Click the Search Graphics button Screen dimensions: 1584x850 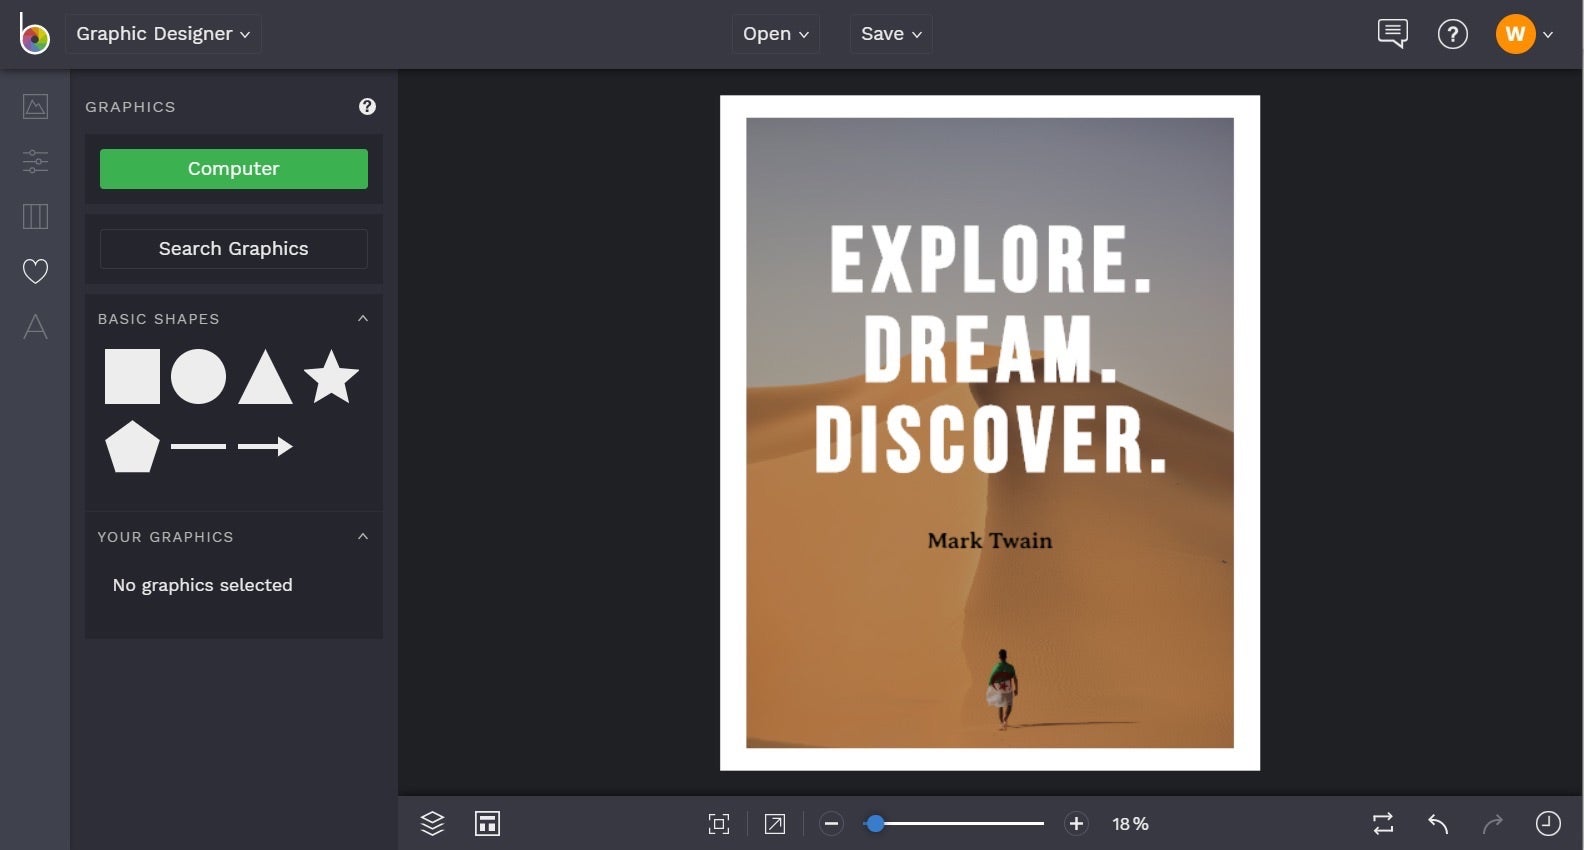point(234,249)
